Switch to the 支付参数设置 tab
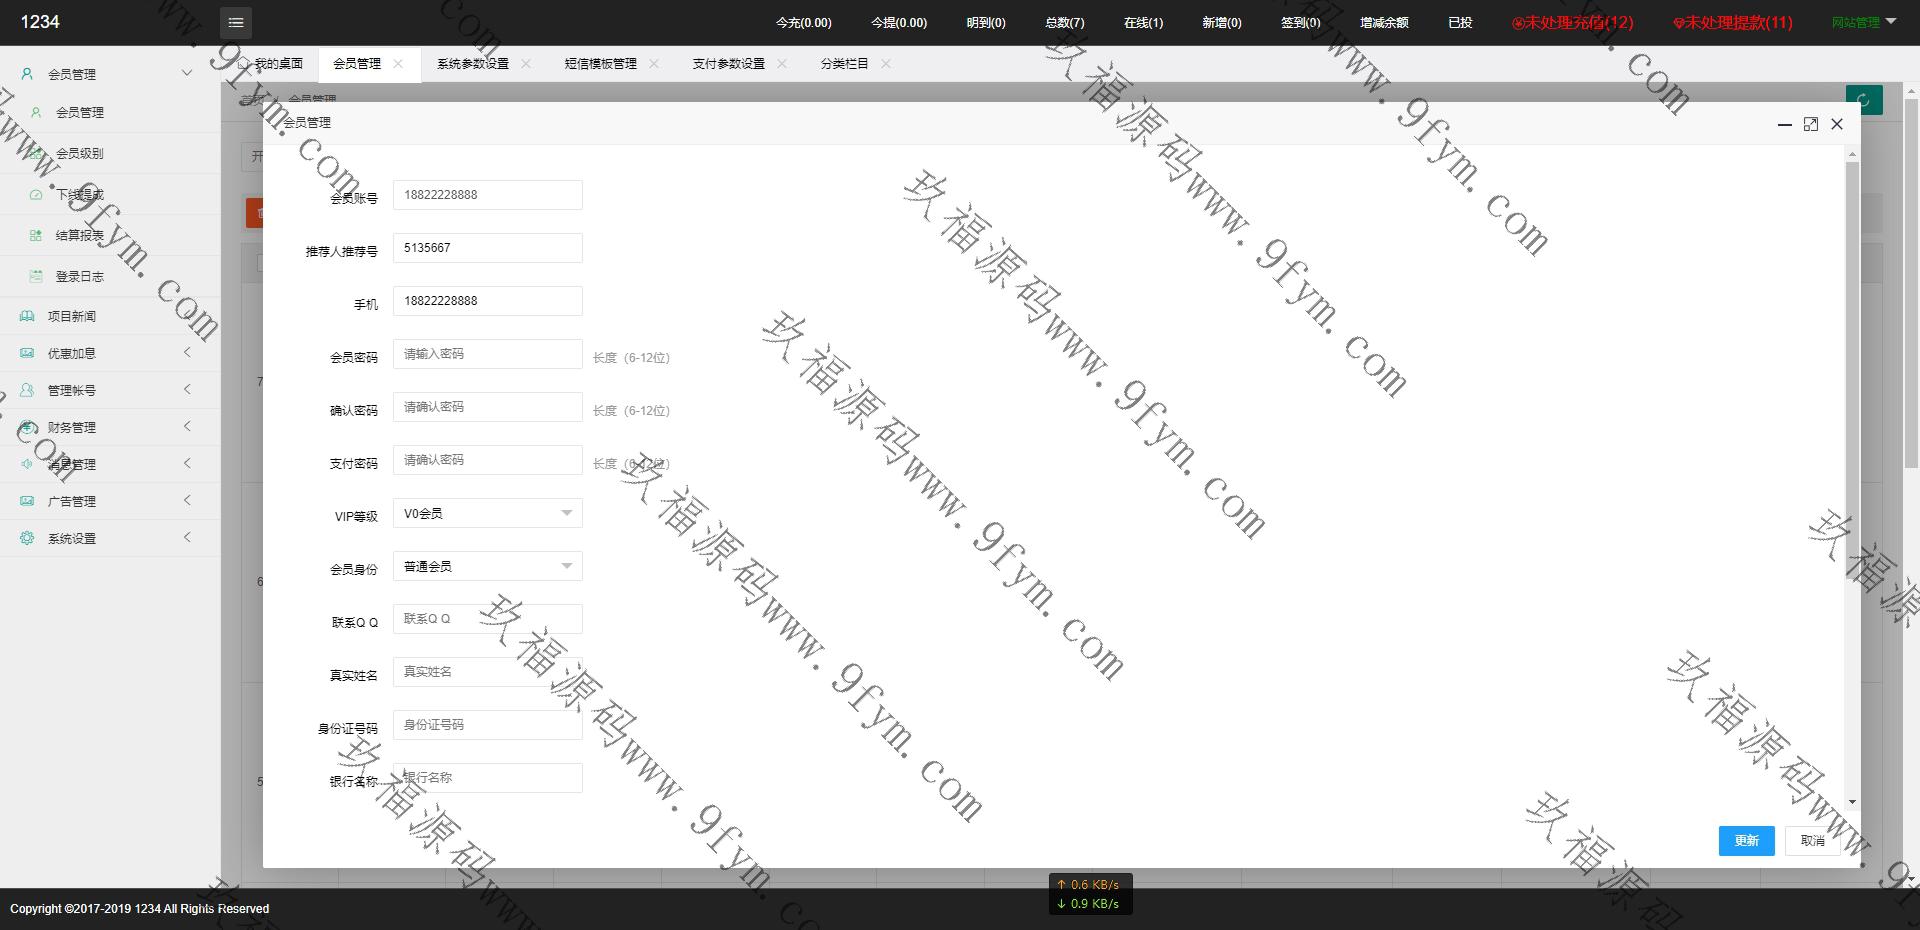Viewport: 1920px width, 930px height. click(728, 63)
